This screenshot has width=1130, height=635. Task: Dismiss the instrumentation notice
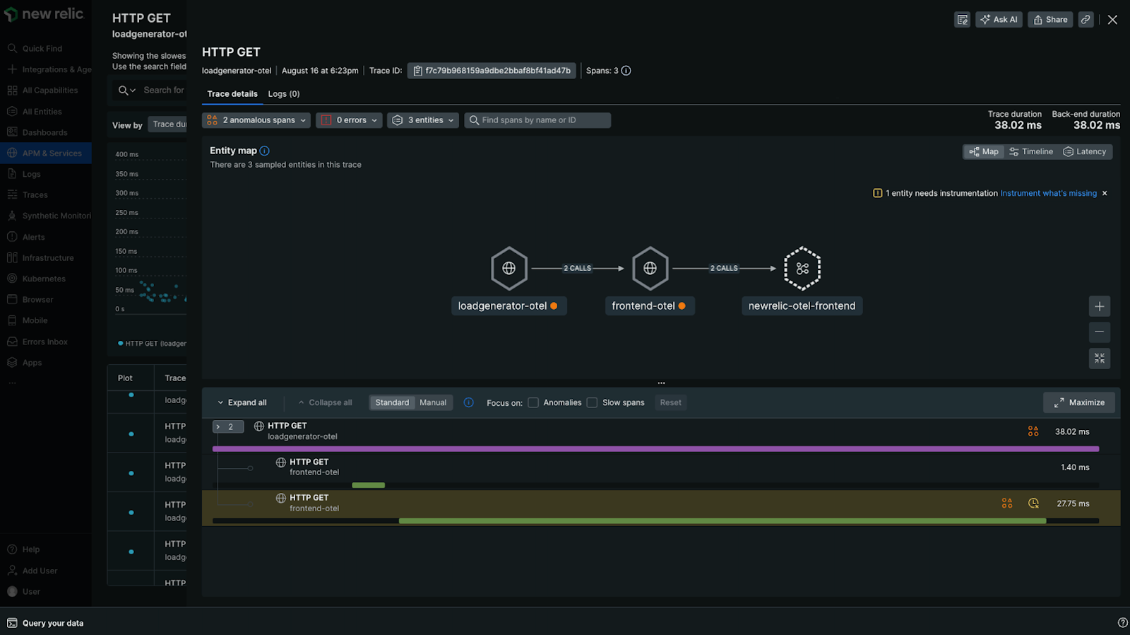1104,193
